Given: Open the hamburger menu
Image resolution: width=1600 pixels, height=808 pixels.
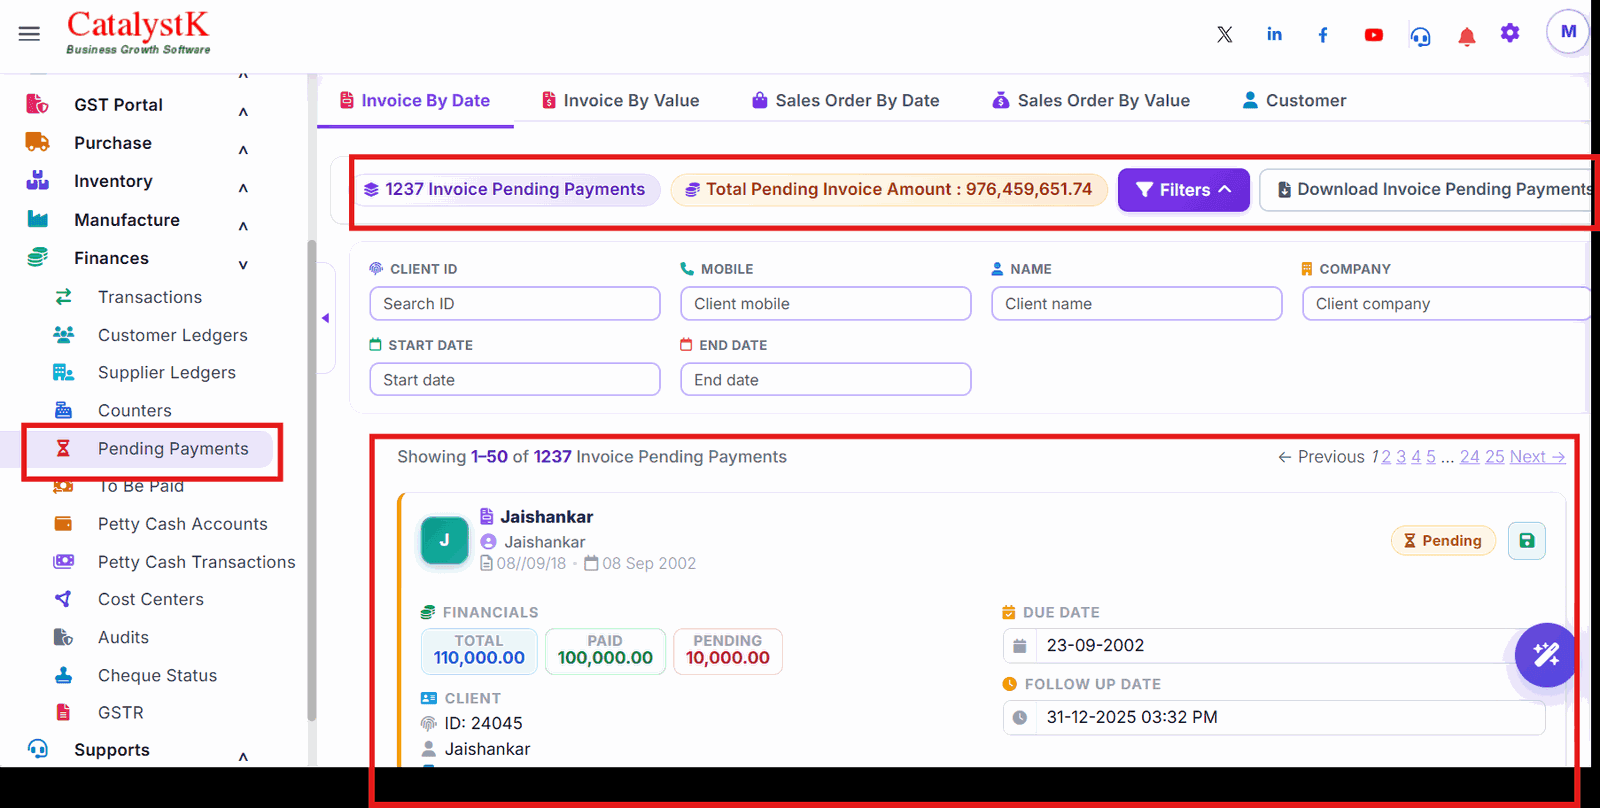Looking at the screenshot, I should (x=29, y=34).
